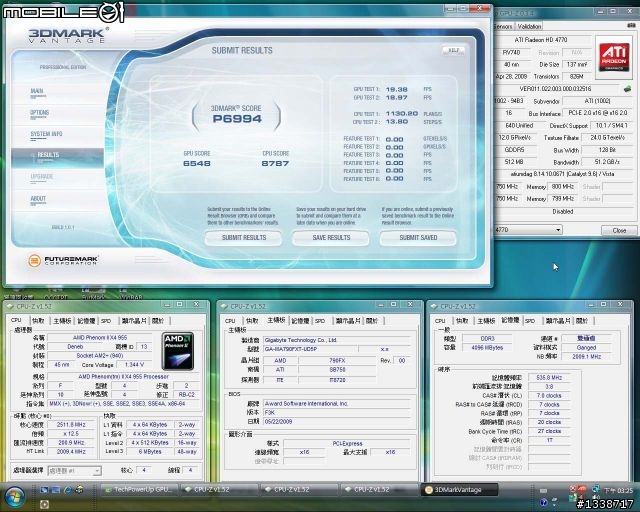The image size is (640, 512).
Task: Click the 3DMarkVantage taskbar button
Action: click(459, 490)
